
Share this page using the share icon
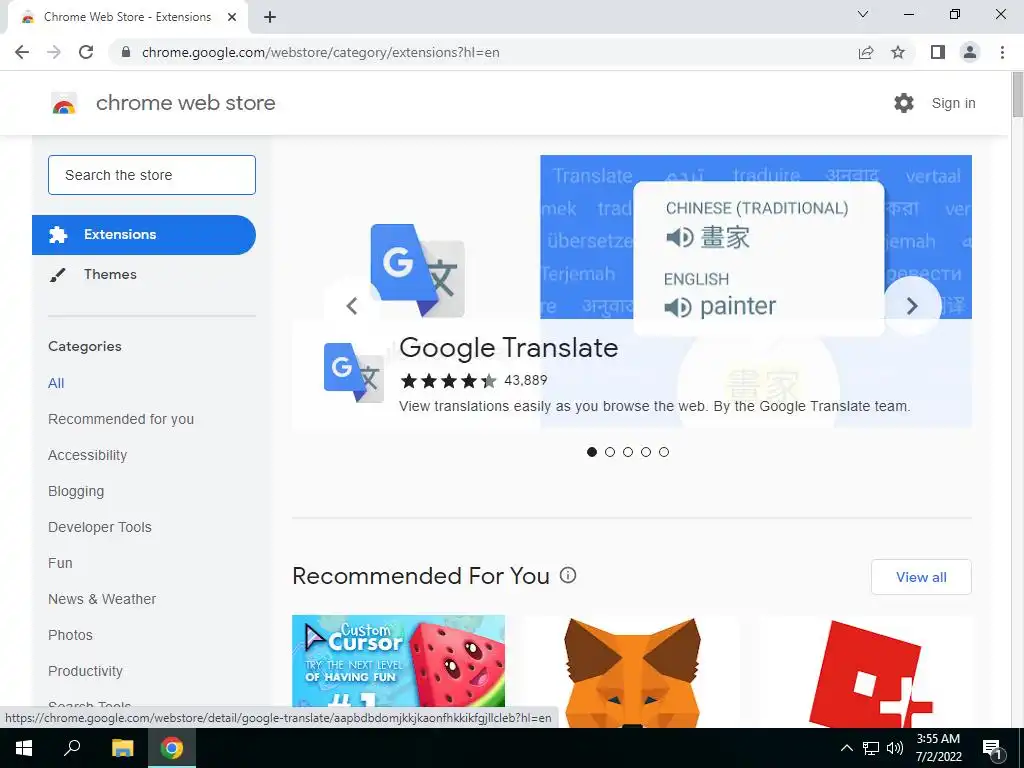[866, 52]
